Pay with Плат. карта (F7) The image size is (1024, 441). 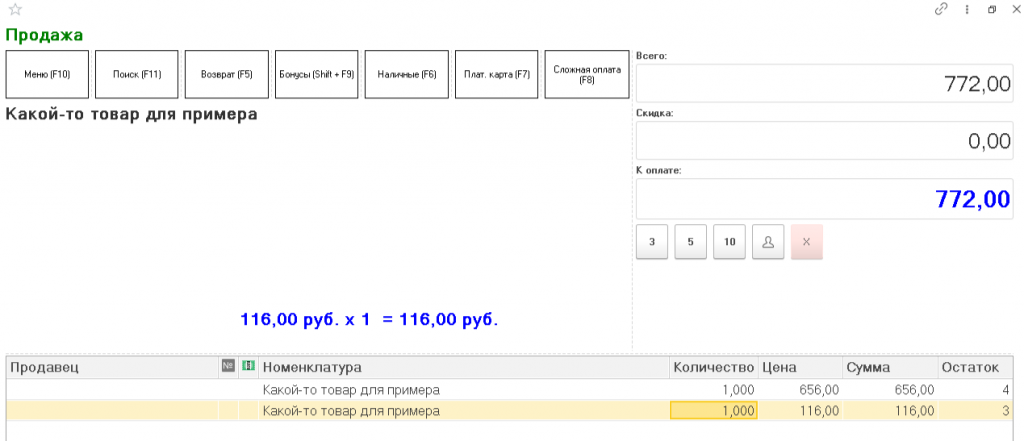pyautogui.click(x=496, y=74)
